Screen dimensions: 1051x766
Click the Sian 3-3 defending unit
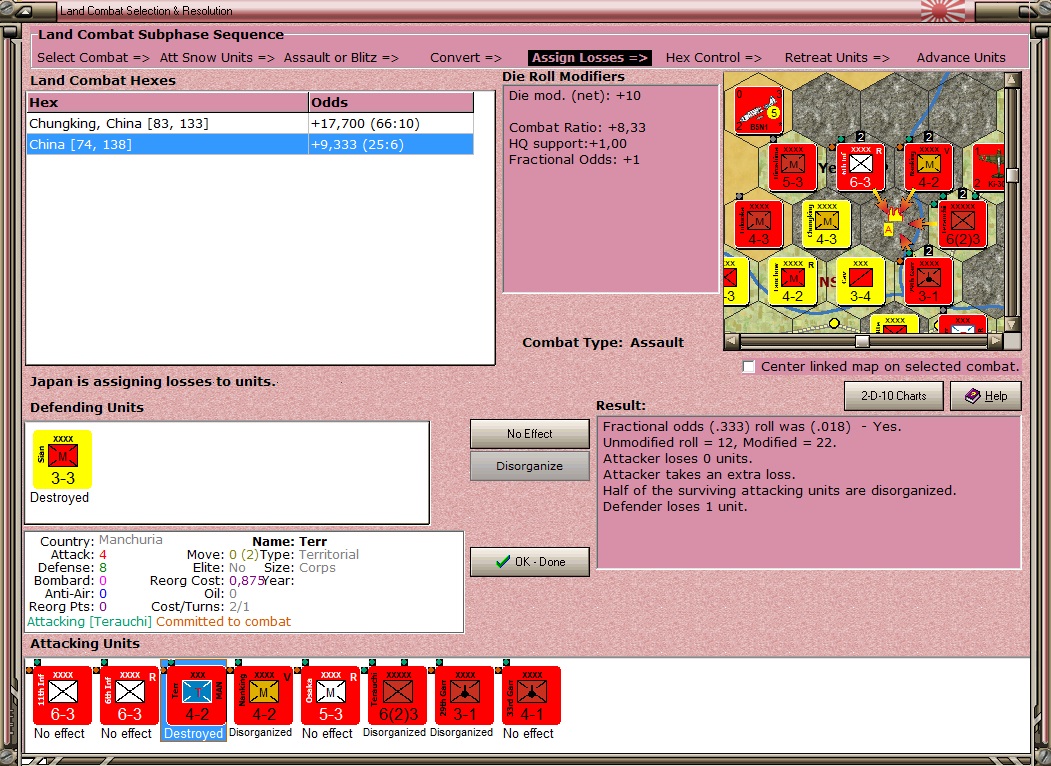(x=62, y=460)
